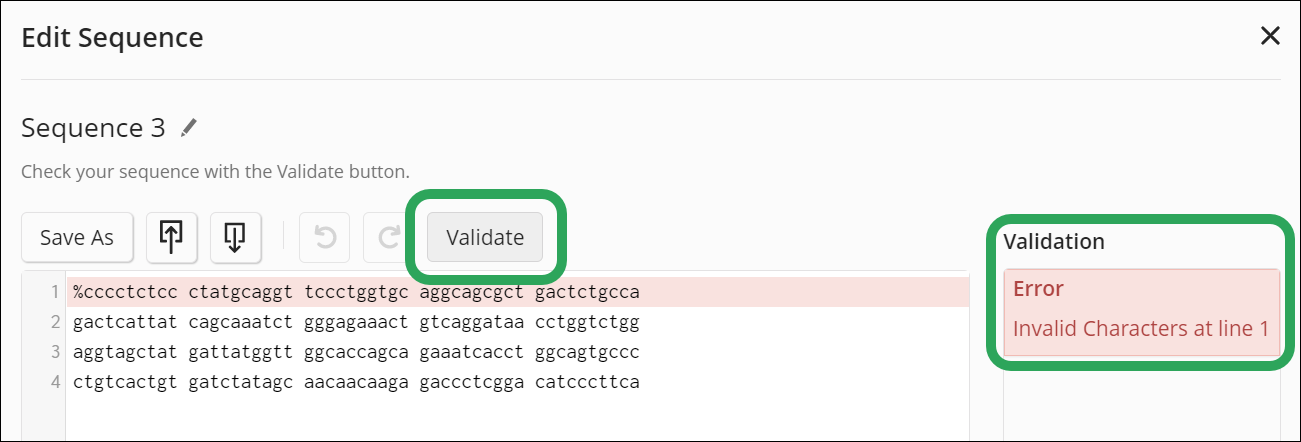Click the line beginning with ctgtcactgt

point(356,383)
